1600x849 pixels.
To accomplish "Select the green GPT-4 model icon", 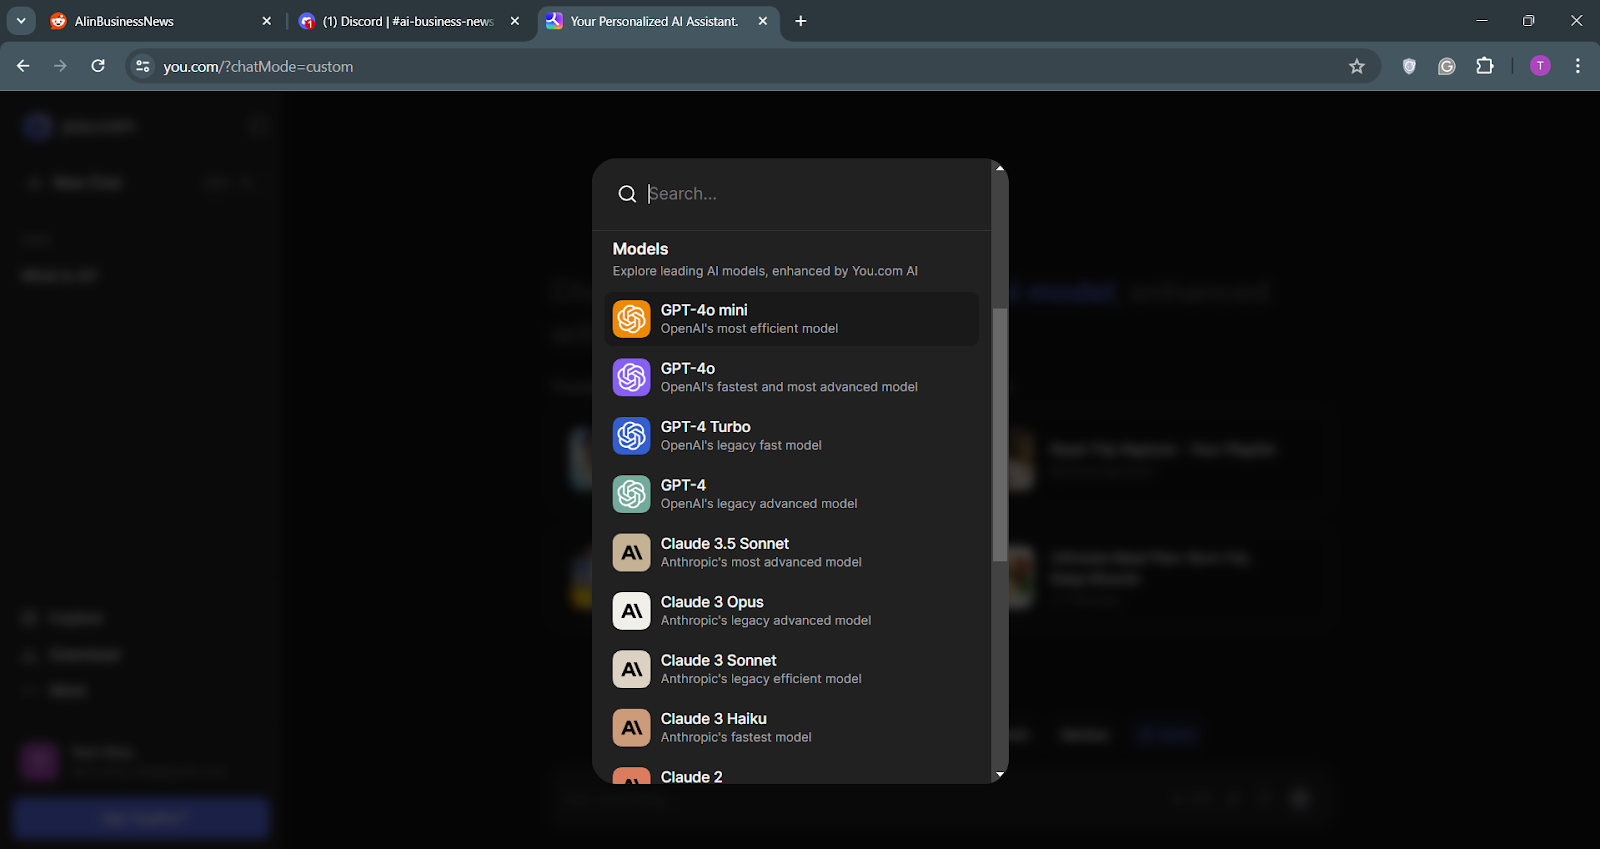I will coord(631,494).
